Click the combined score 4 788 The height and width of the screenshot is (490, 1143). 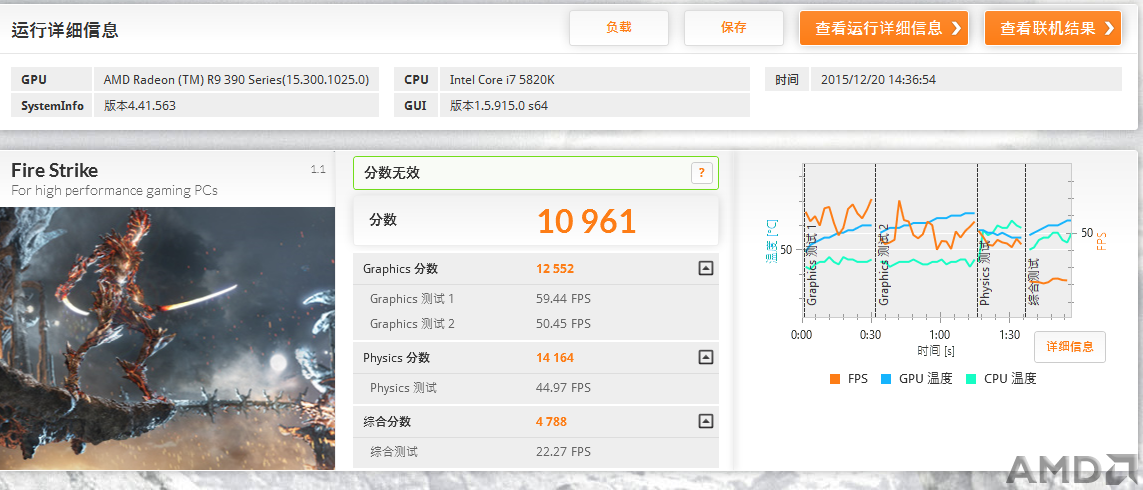pos(552,421)
